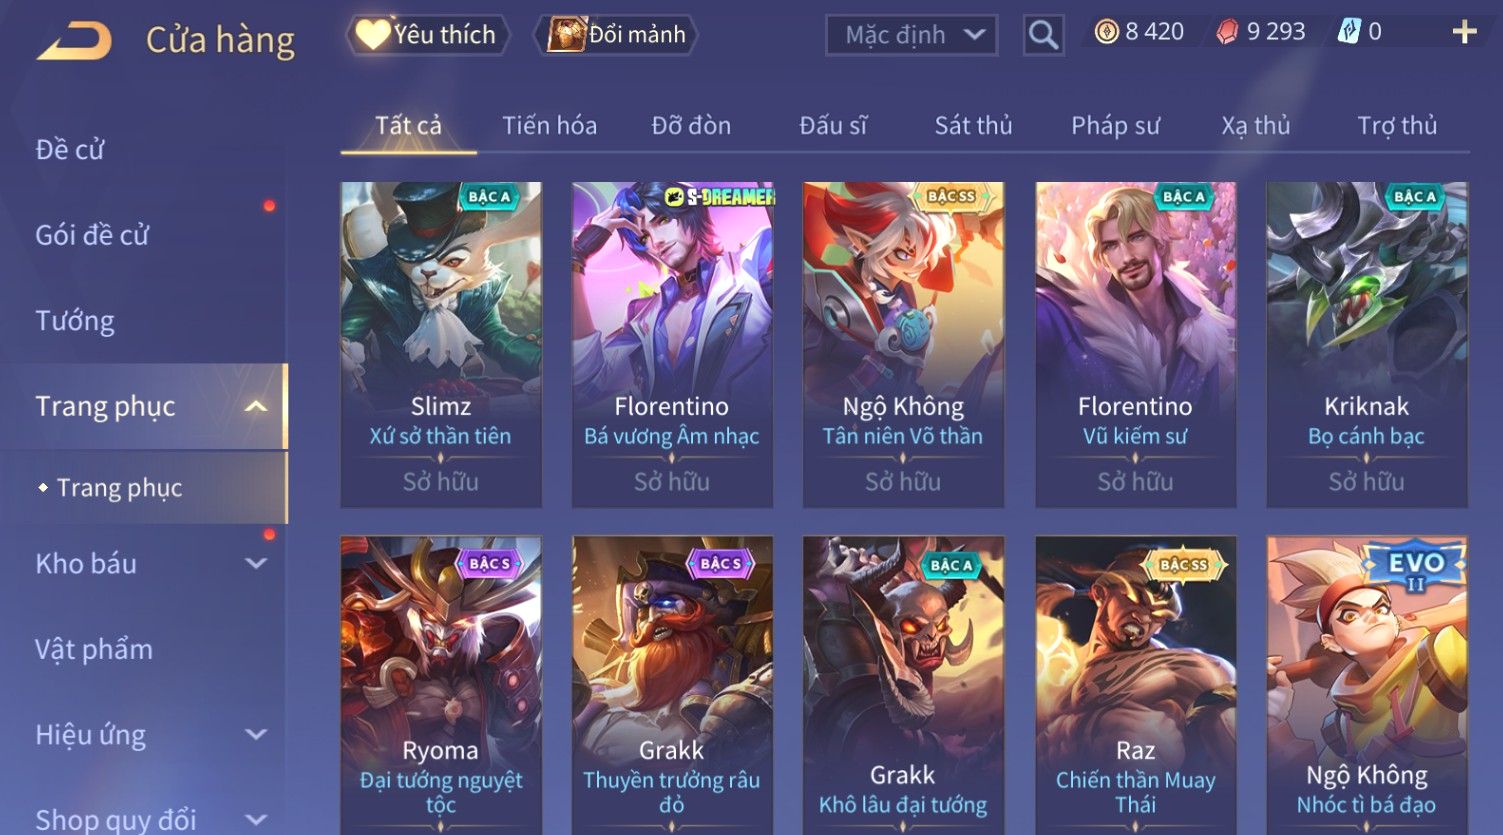The image size is (1503, 835).
Task: Click the gold coin currency icon
Action: (x=1106, y=32)
